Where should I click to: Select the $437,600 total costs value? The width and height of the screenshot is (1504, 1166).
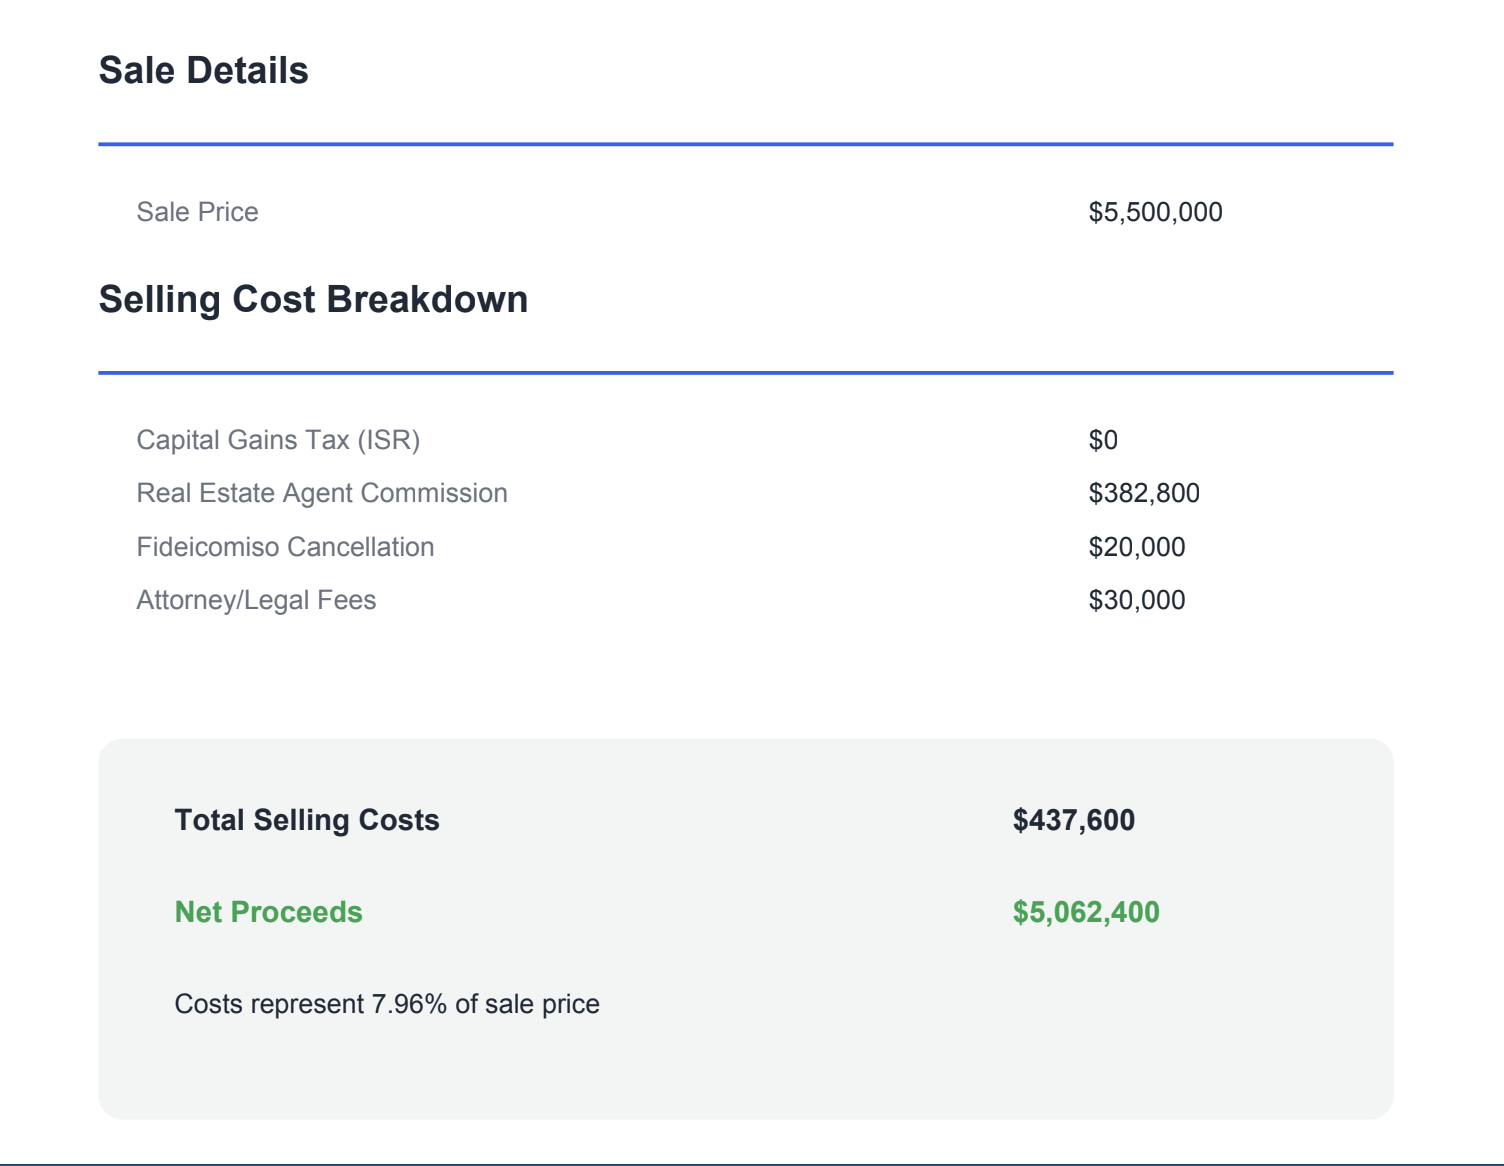[1074, 821]
